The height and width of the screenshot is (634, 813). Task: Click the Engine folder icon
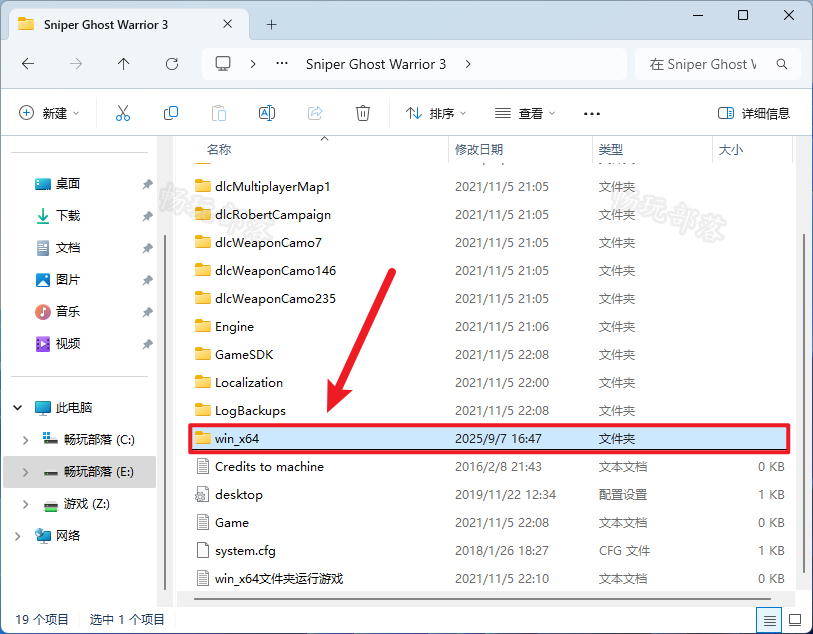[203, 326]
